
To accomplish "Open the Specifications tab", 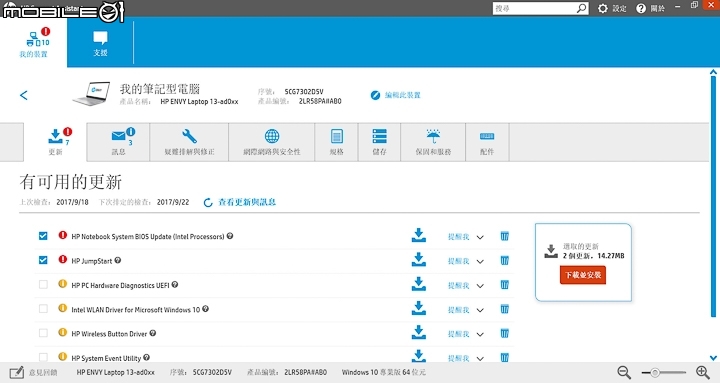I will (337, 142).
